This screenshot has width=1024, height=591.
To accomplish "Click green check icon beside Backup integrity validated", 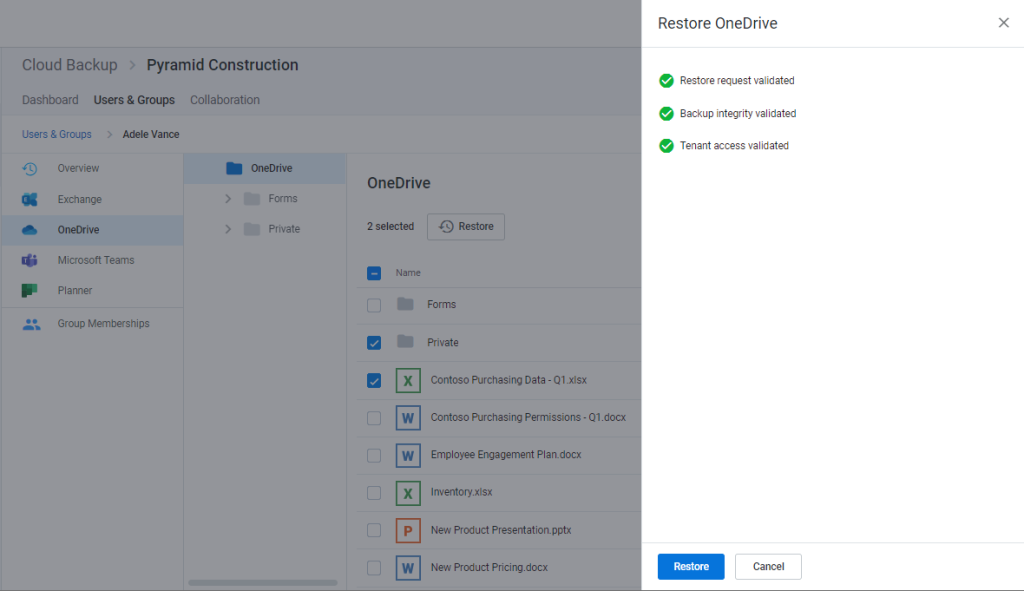I will coord(666,114).
